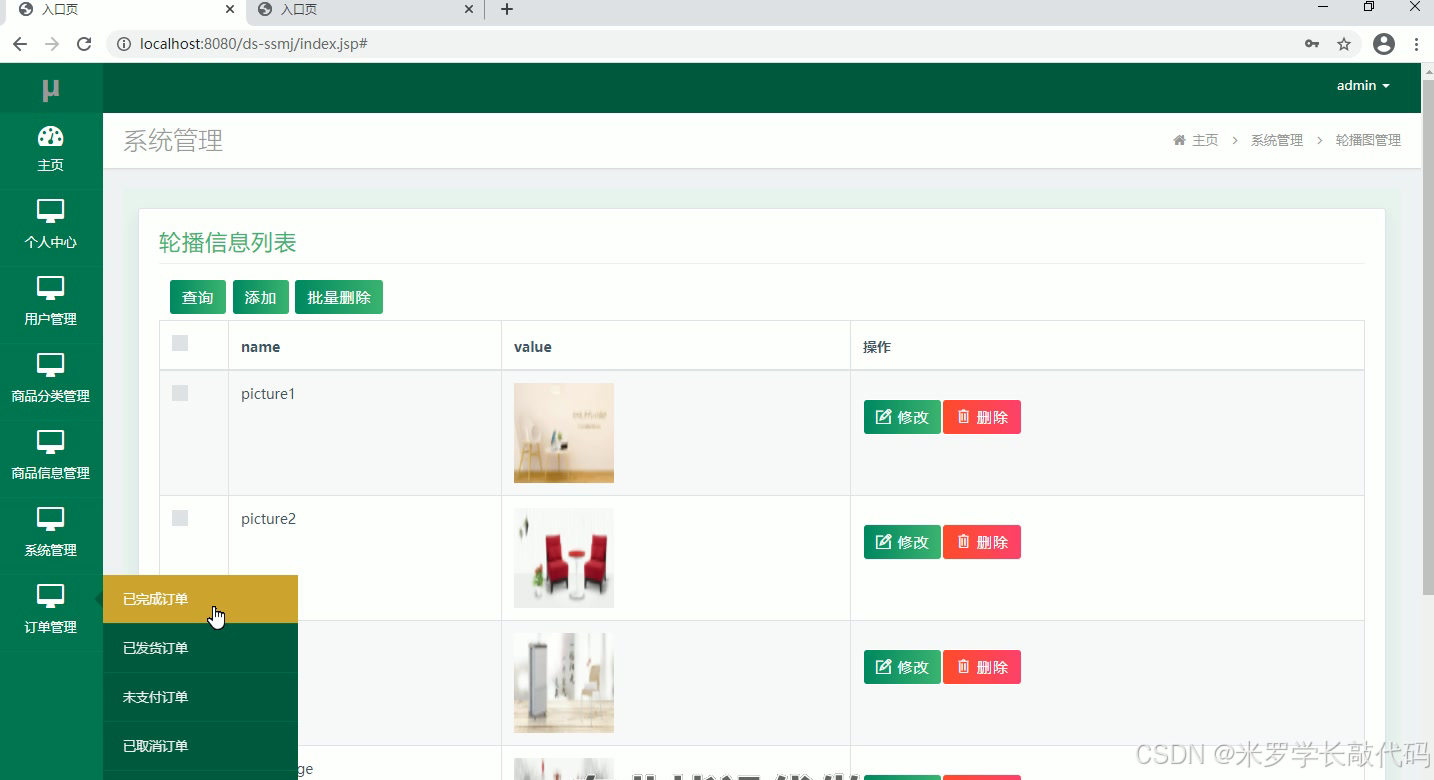Close the first 入口页 tab

point(231,9)
